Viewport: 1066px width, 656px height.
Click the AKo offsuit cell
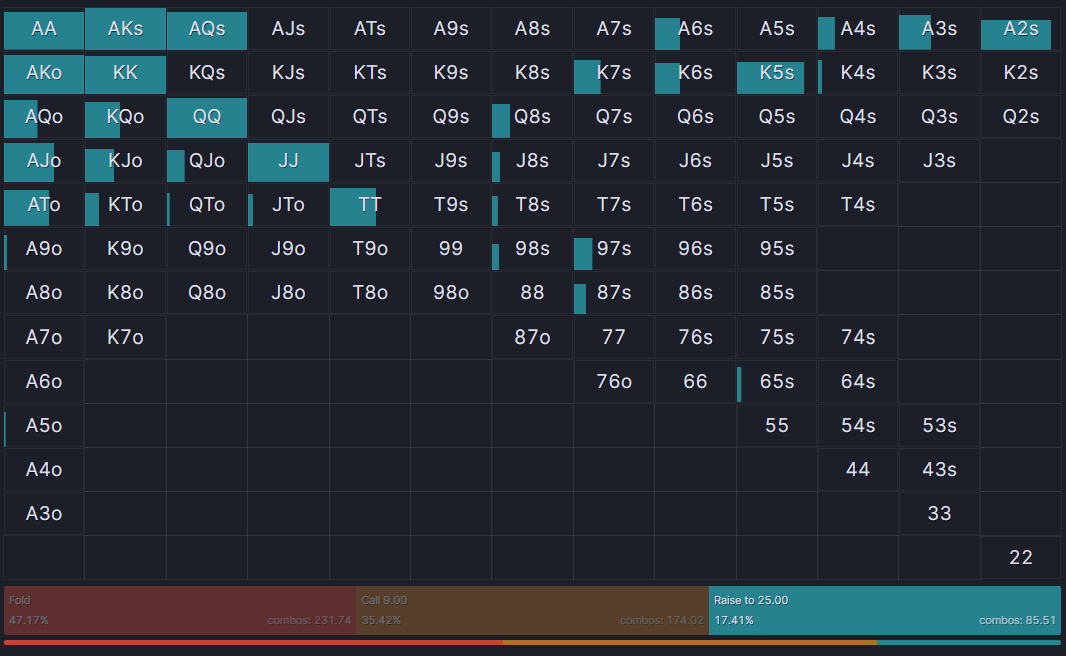[x=44, y=73]
